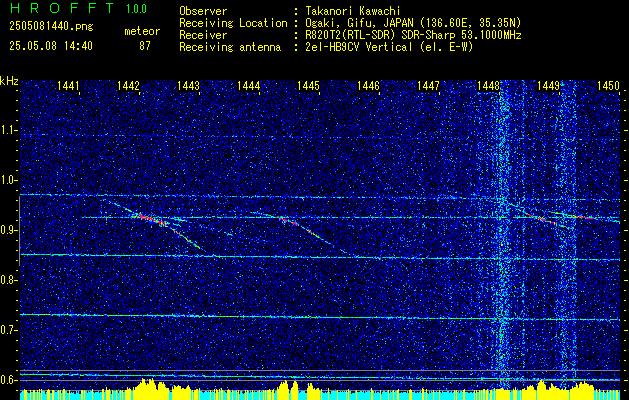
Task: Select the Ogaki, Gifu, JAPAN location text
Action: tap(411, 23)
